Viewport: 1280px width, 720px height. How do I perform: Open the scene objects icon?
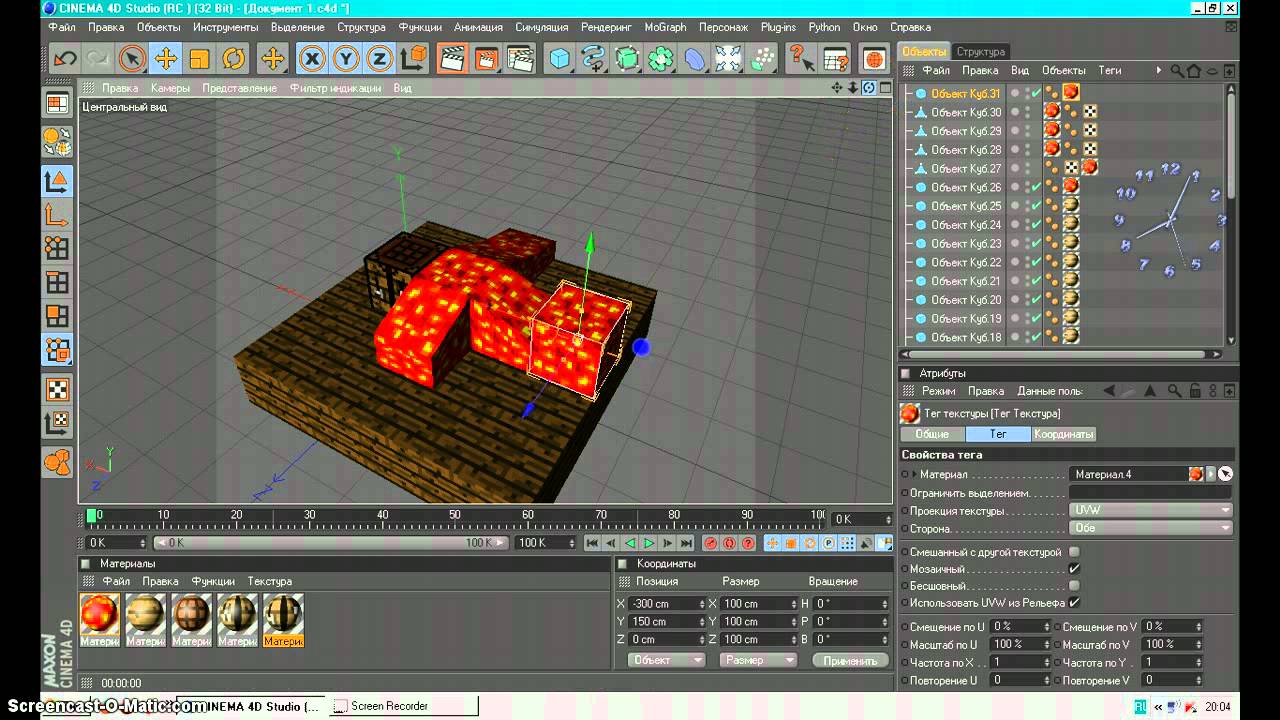(728, 59)
